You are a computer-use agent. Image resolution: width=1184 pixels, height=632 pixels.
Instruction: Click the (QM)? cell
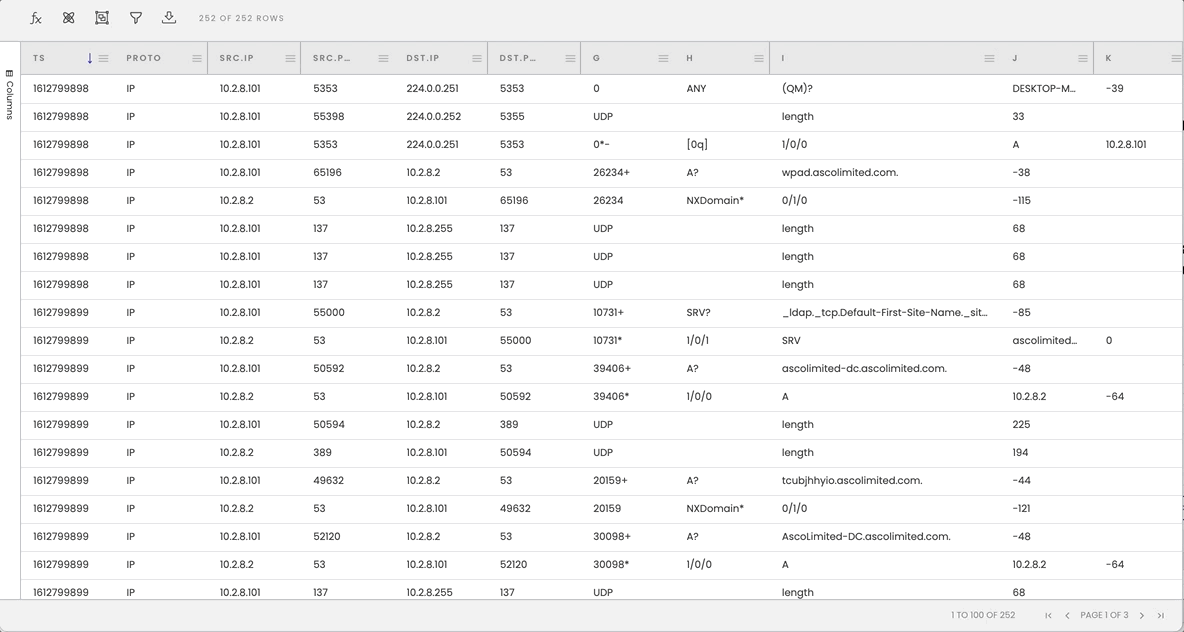tap(797, 88)
